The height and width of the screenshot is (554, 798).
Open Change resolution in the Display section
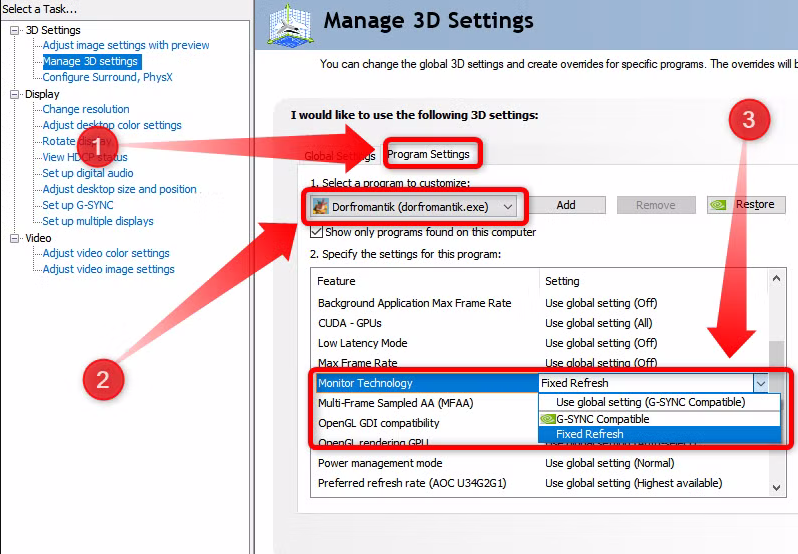pyautogui.click(x=86, y=109)
